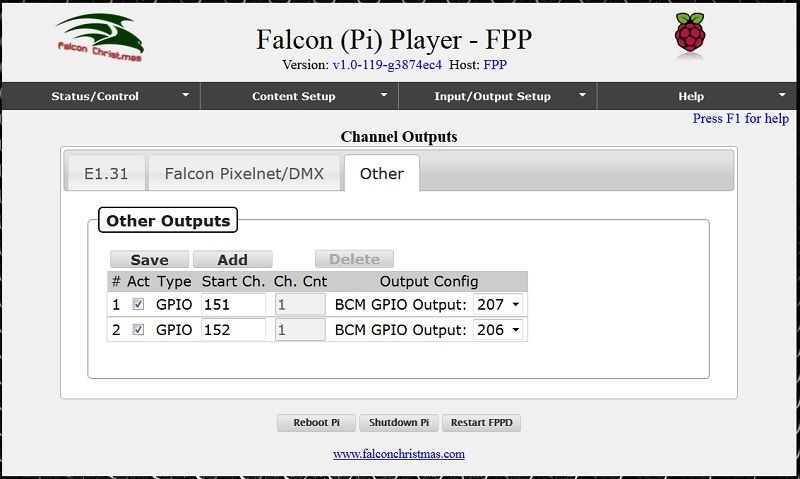Add a new output row
800x479 pixels.
[x=232, y=259]
